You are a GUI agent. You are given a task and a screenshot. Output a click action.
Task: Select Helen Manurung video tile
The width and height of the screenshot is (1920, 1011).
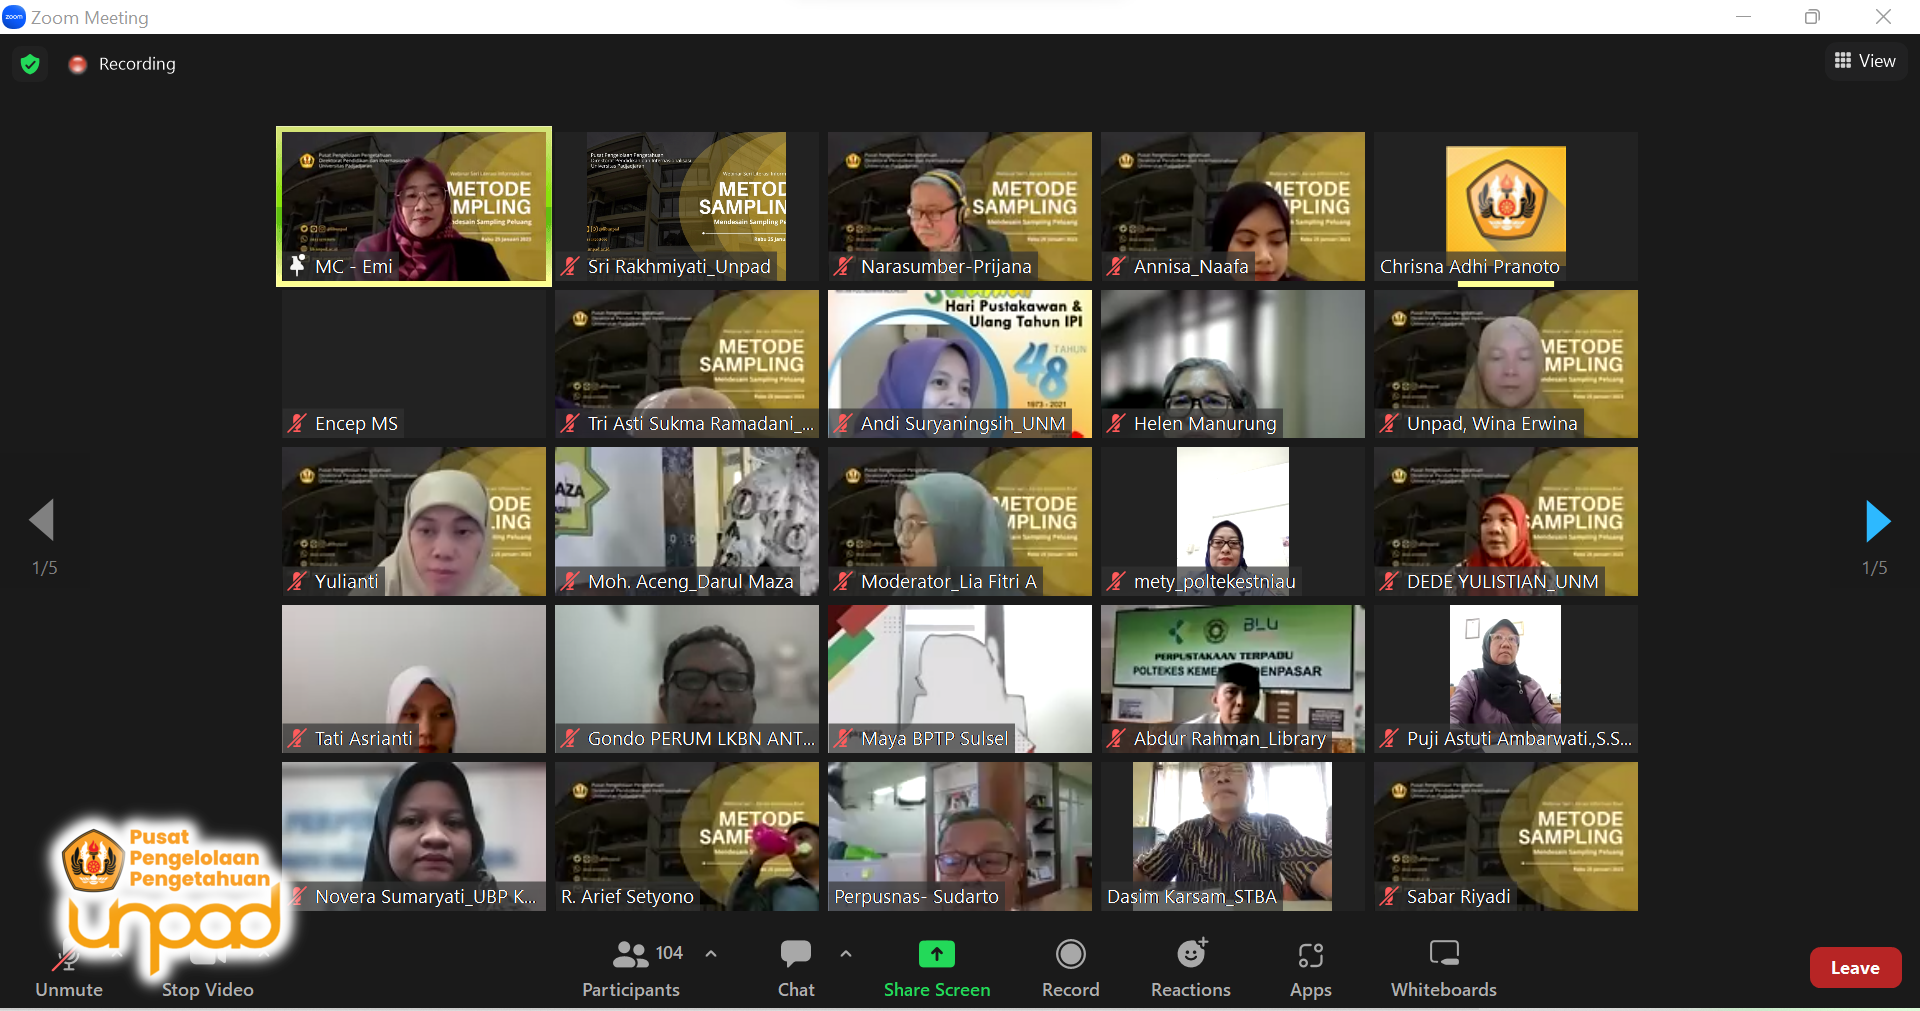pyautogui.click(x=1233, y=364)
